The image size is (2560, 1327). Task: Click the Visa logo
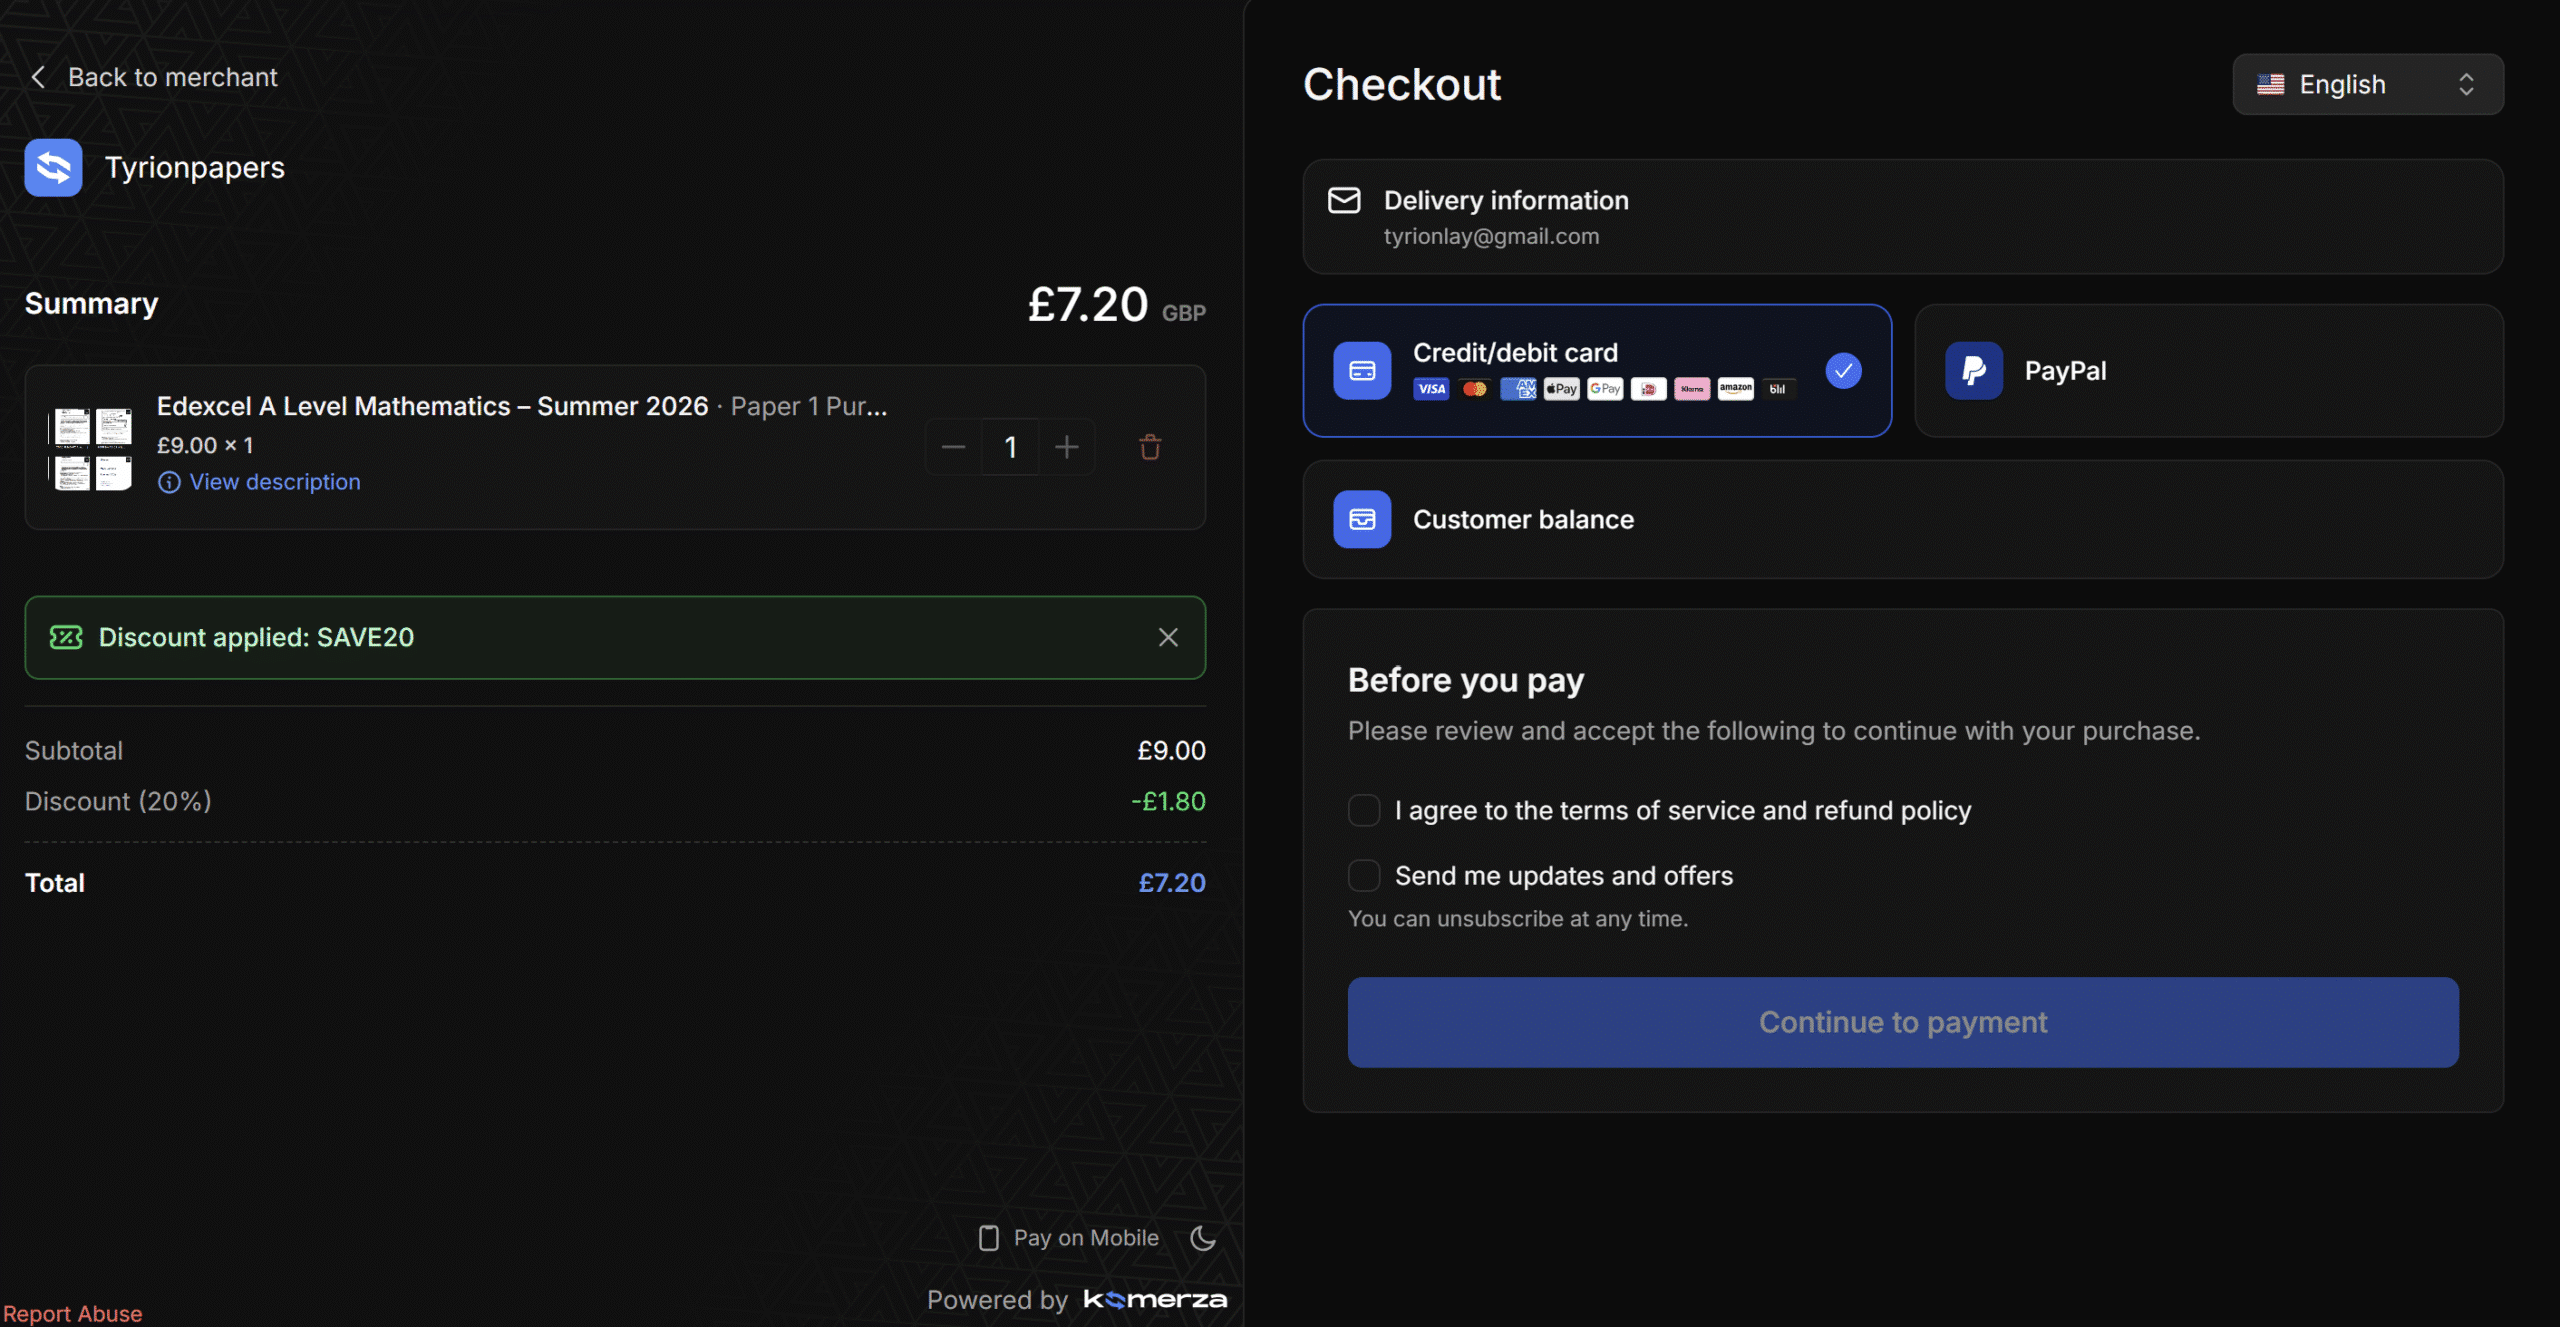(x=1431, y=389)
